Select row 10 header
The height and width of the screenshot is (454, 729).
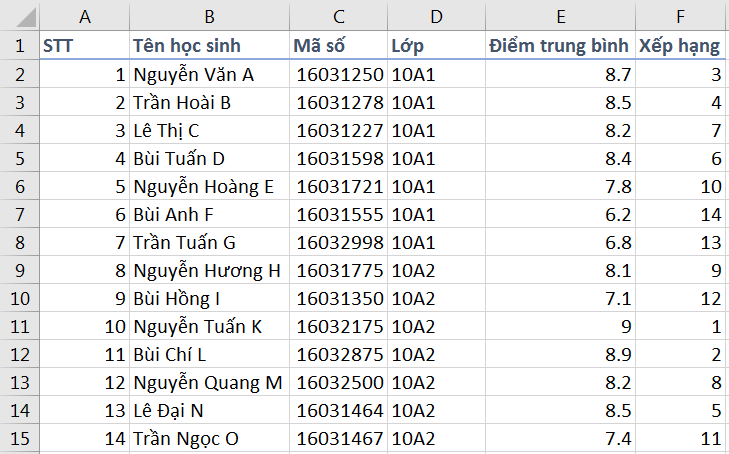[20, 298]
